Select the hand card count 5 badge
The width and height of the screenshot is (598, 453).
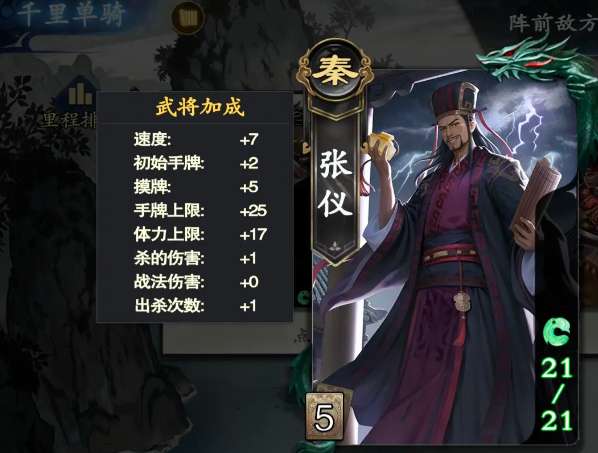325,417
